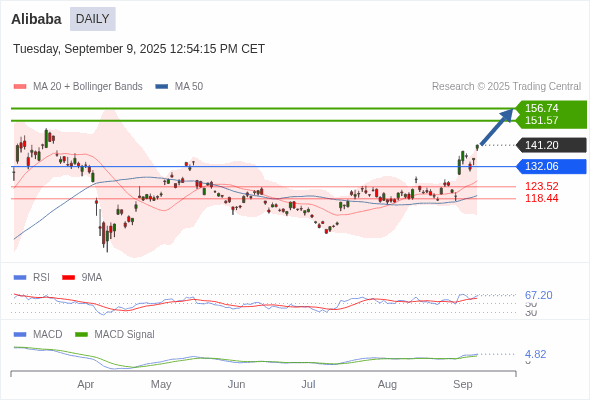
Task: Click the 67.20 RSI value label
Action: (538, 295)
